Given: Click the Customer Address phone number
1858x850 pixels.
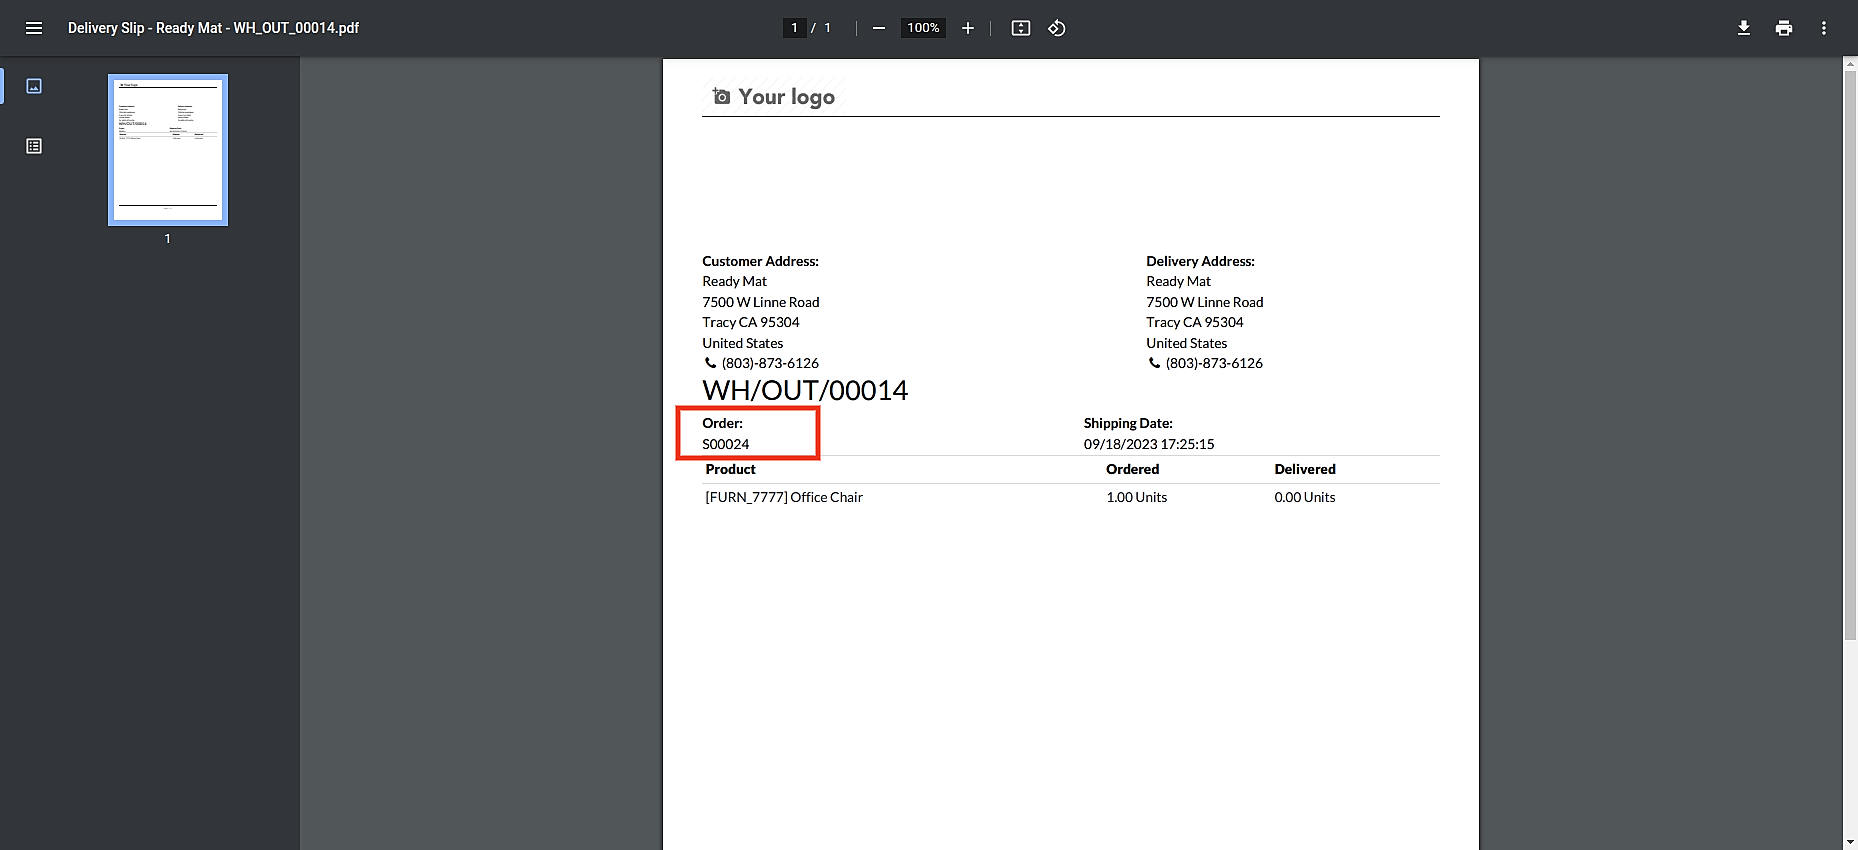Looking at the screenshot, I should [770, 363].
